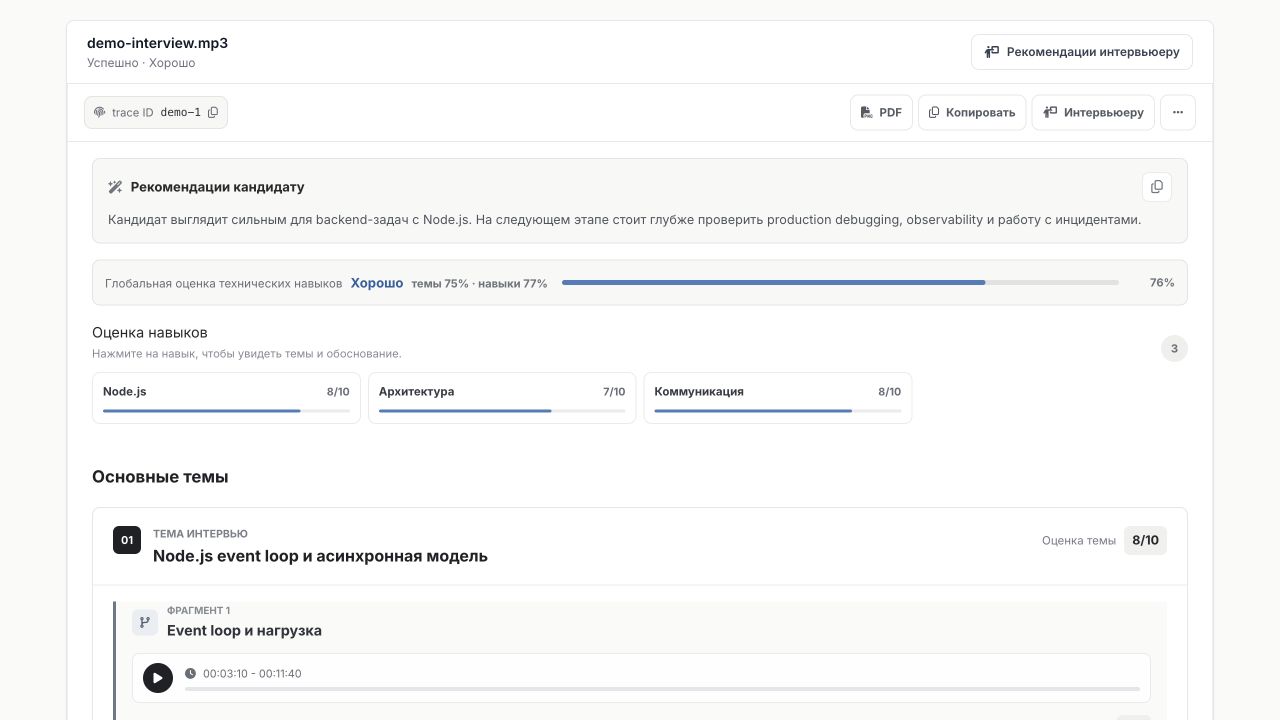Open the Интервьюеру button in toolbar
This screenshot has height=720, width=1280.
tap(1094, 112)
